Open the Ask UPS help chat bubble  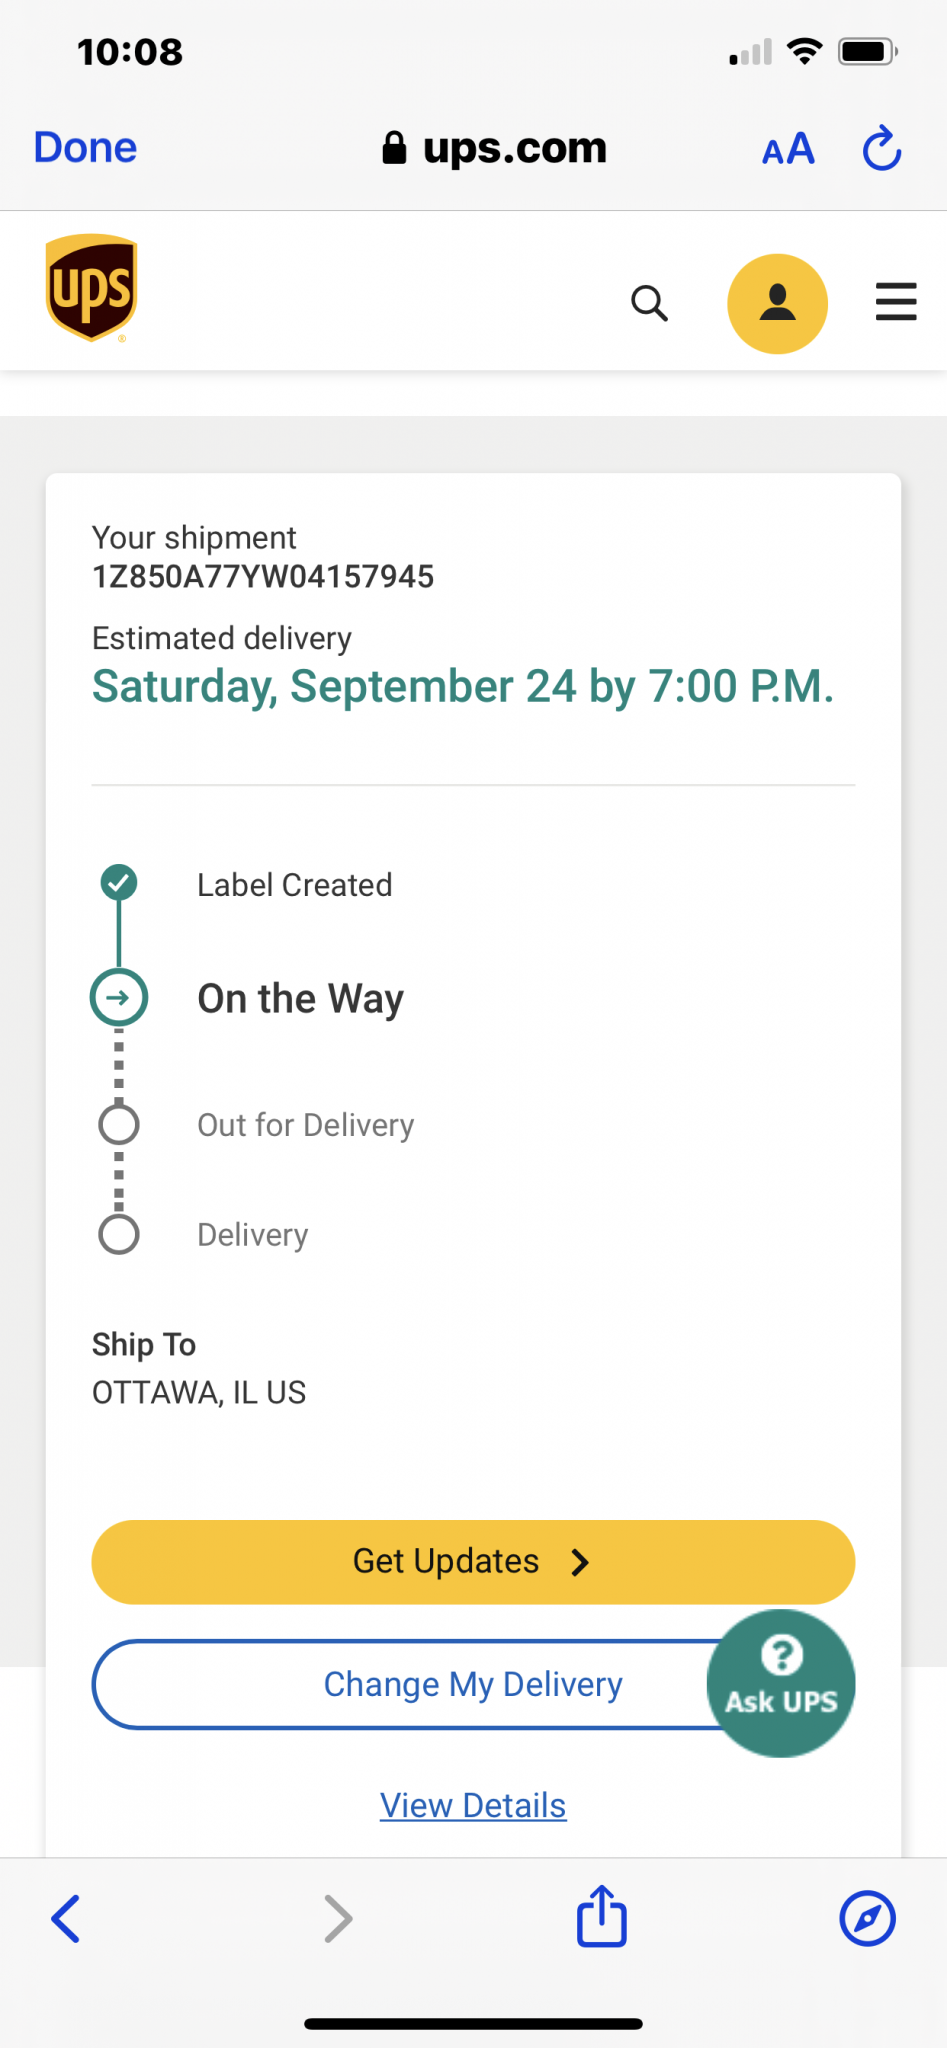tap(781, 1683)
